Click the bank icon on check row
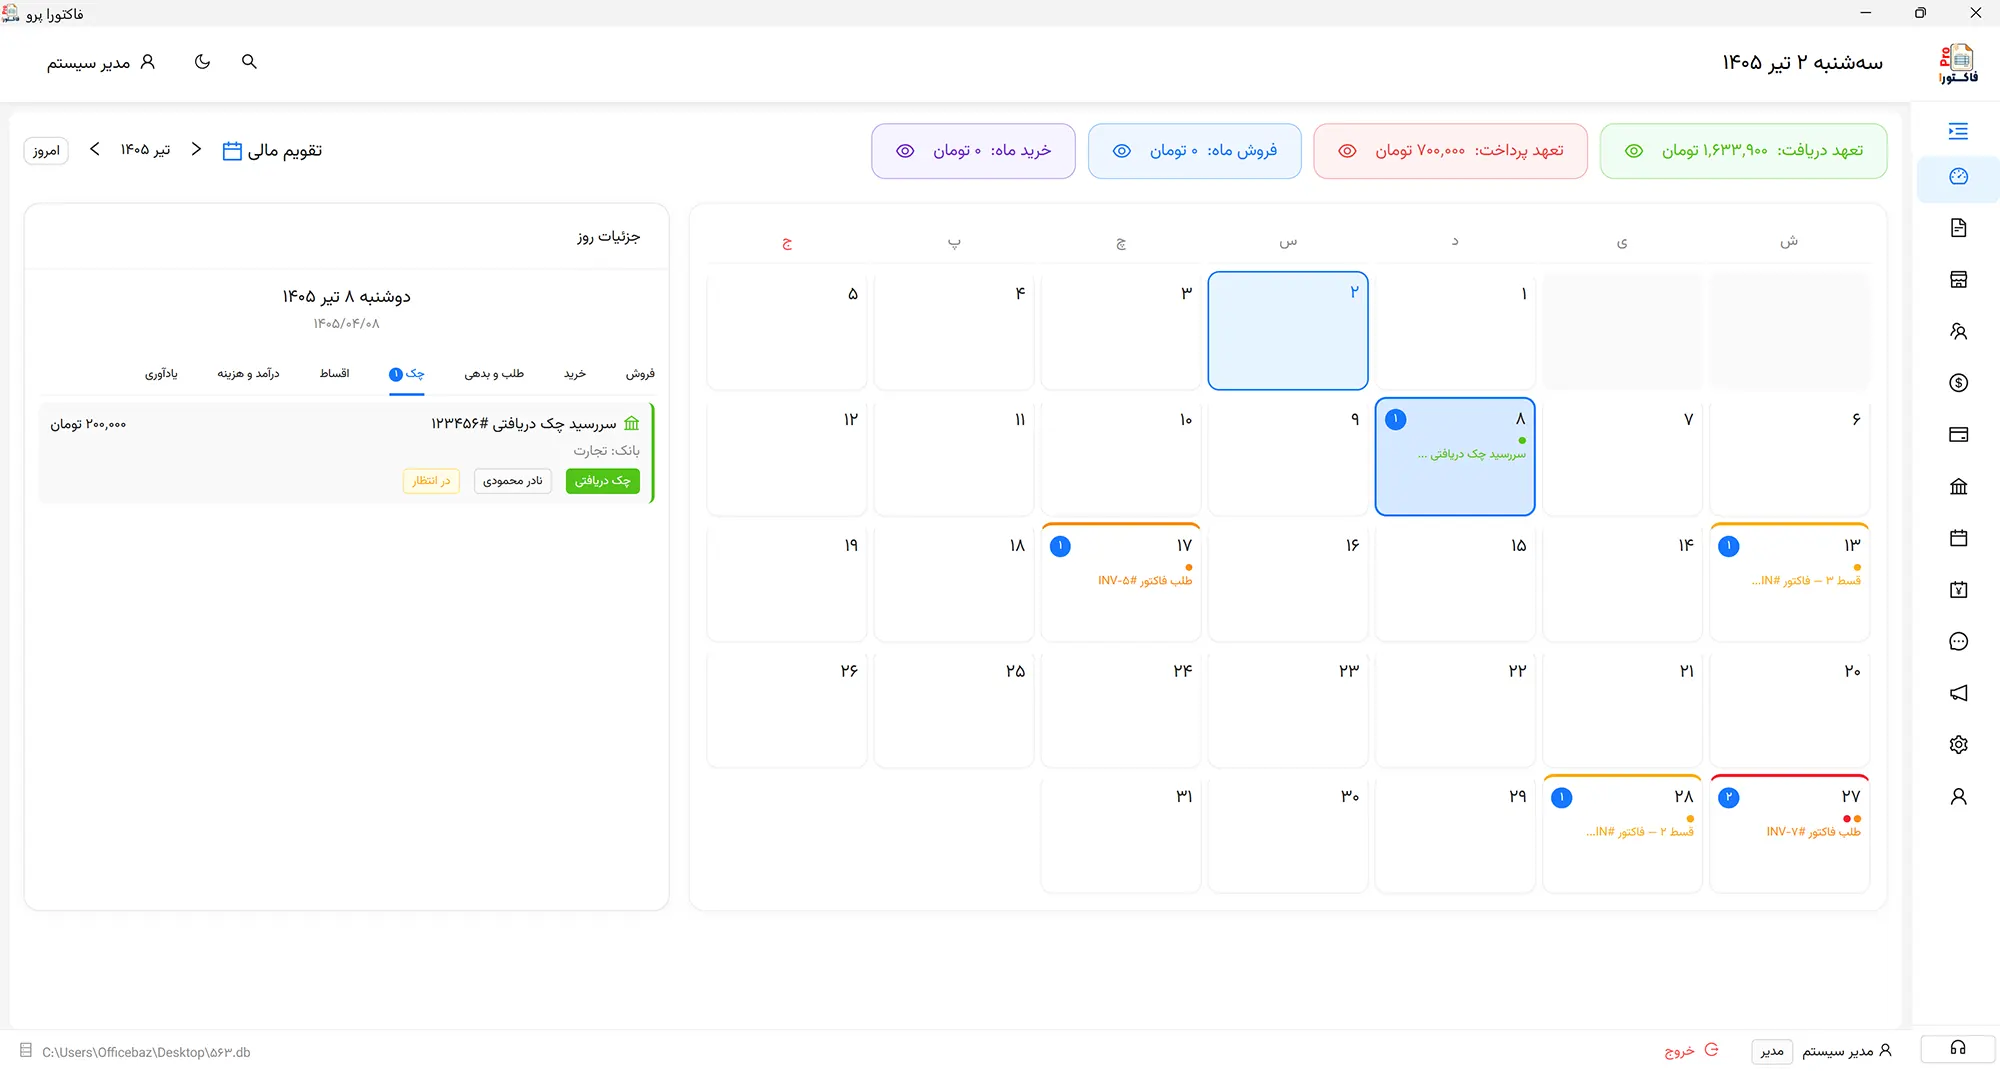The height and width of the screenshot is (1071, 2000). click(631, 423)
